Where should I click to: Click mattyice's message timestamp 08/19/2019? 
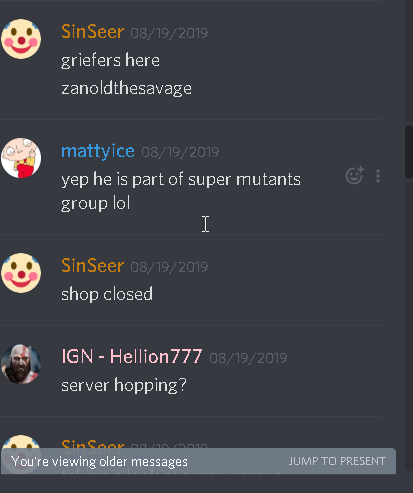pyautogui.click(x=180, y=152)
